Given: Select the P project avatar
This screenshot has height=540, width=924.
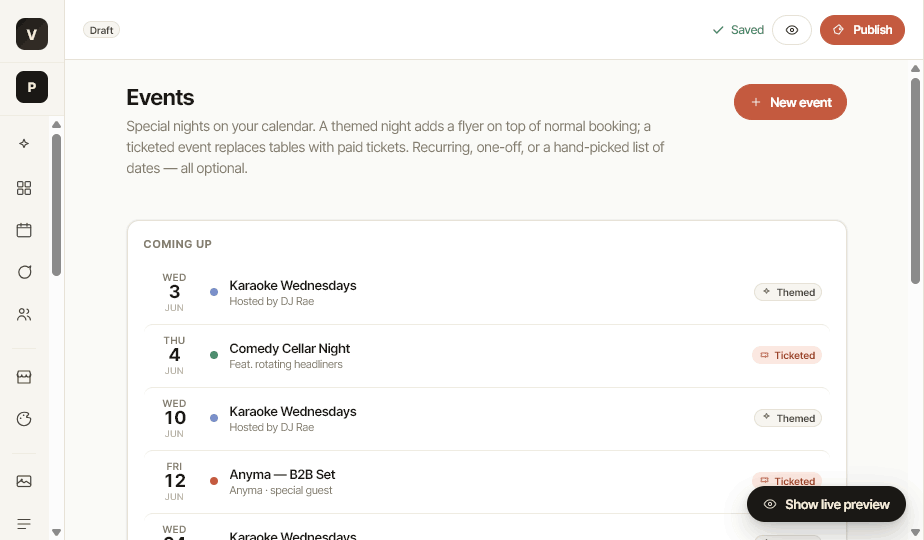Looking at the screenshot, I should click(32, 87).
